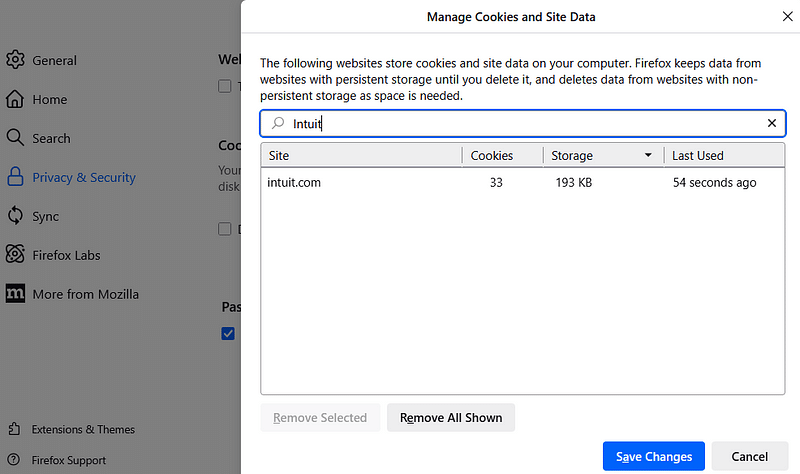Sort list by the Last Used column header

pyautogui.click(x=724, y=155)
